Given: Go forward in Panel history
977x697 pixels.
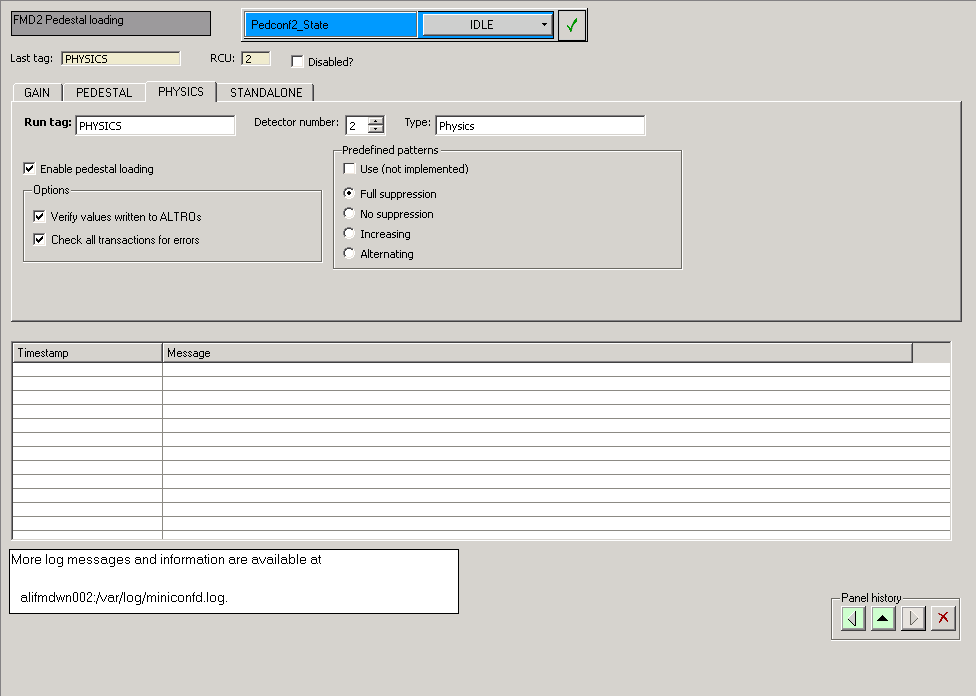Looking at the screenshot, I should (913, 619).
